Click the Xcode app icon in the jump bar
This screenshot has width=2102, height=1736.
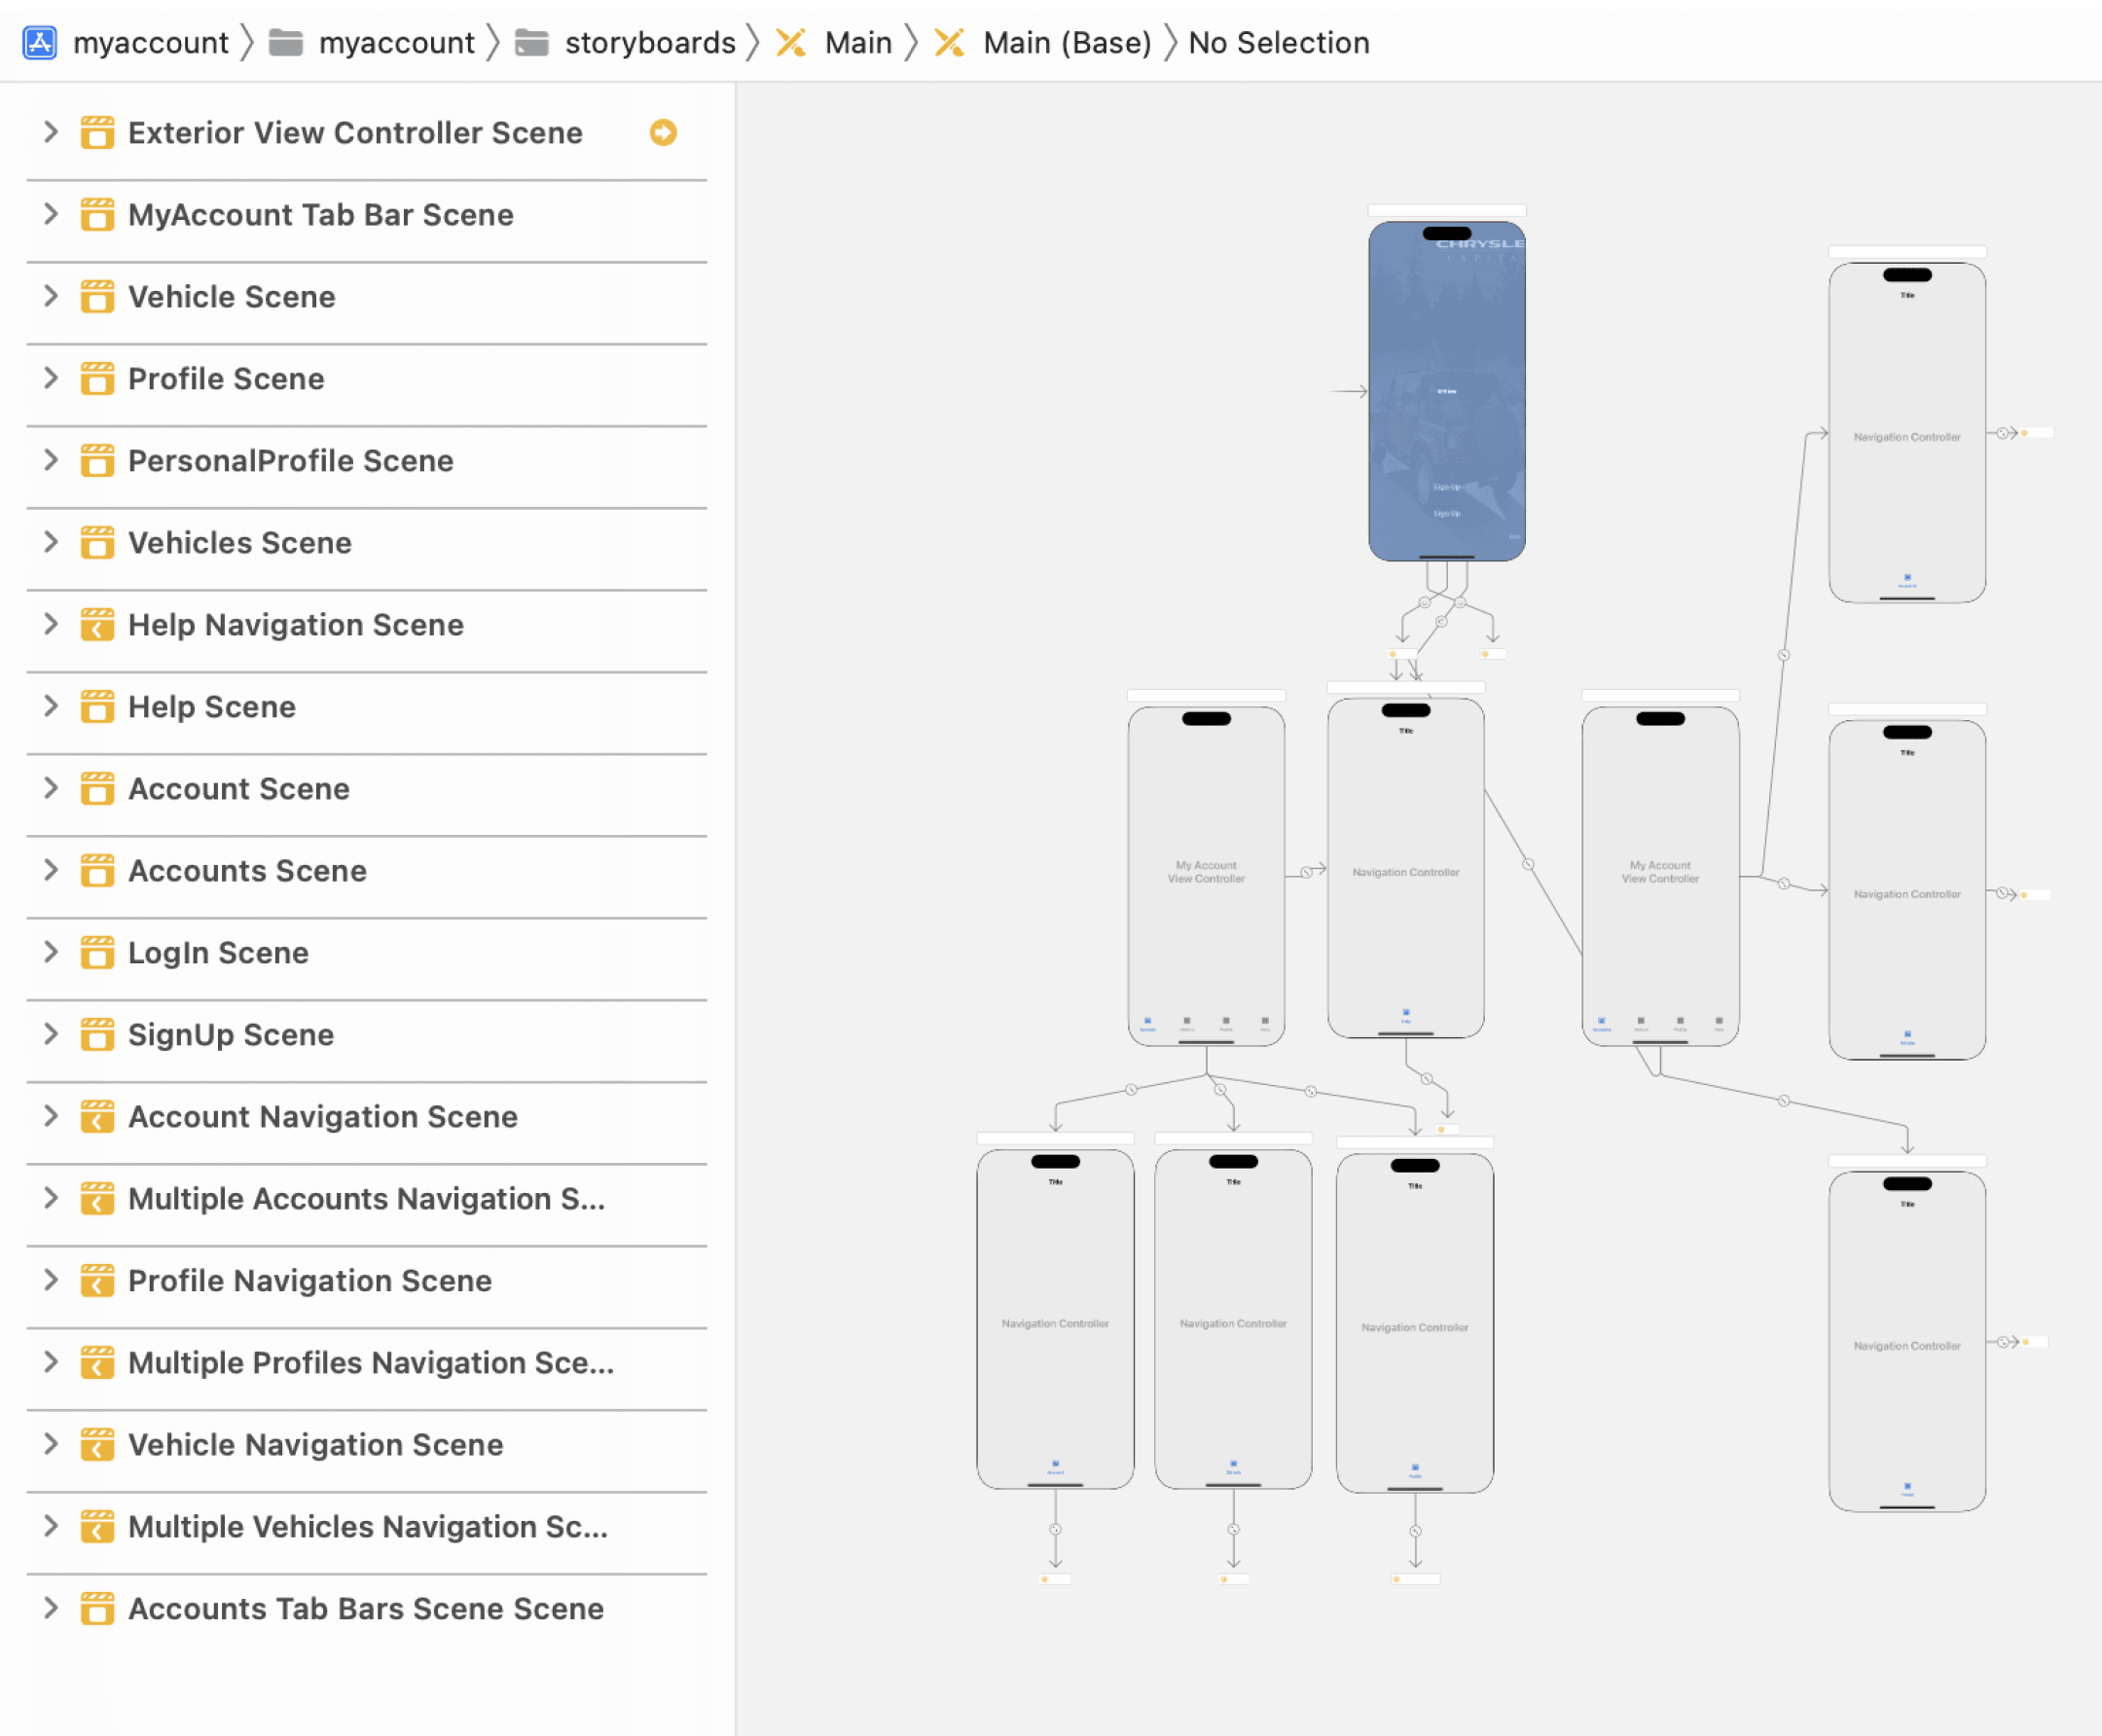tap(39, 42)
